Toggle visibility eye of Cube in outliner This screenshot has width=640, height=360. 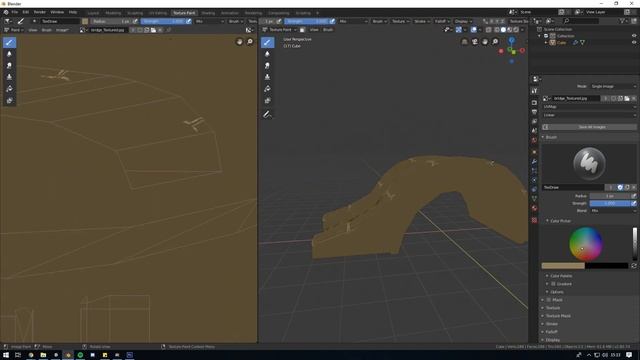coord(634,42)
